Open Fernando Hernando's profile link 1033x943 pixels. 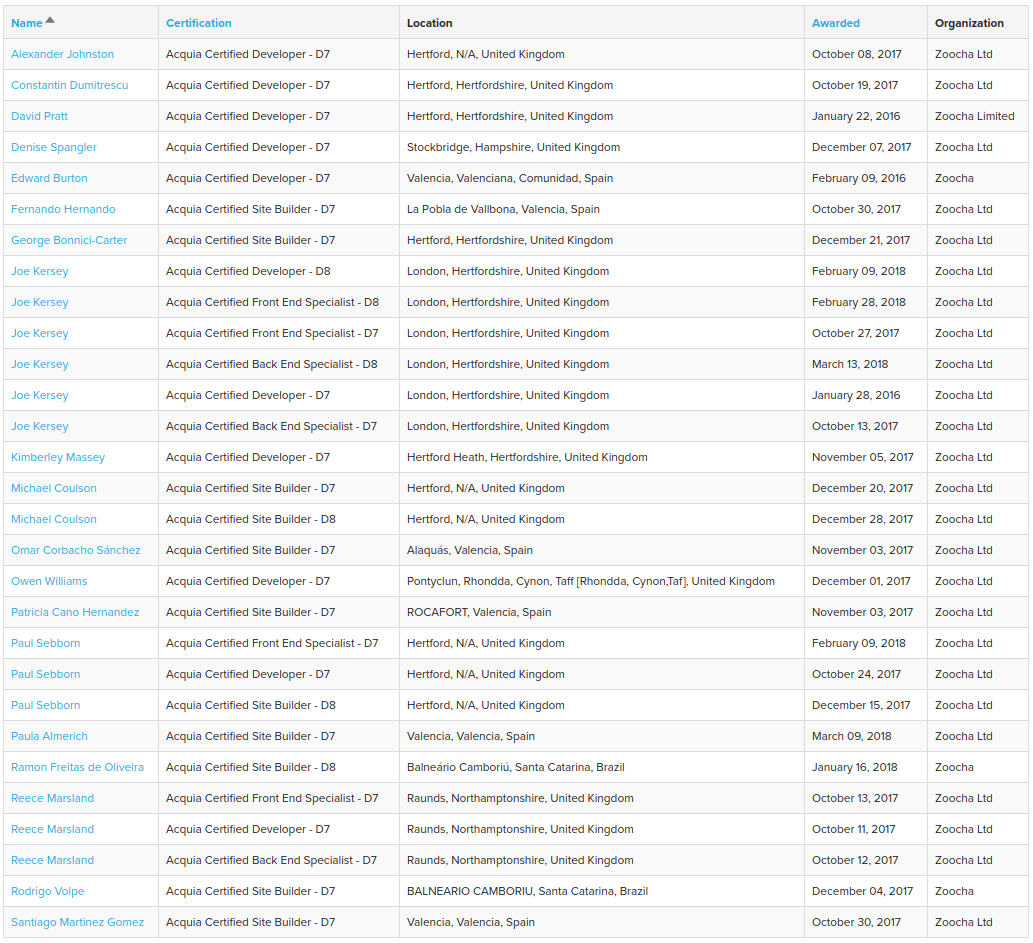pos(63,209)
